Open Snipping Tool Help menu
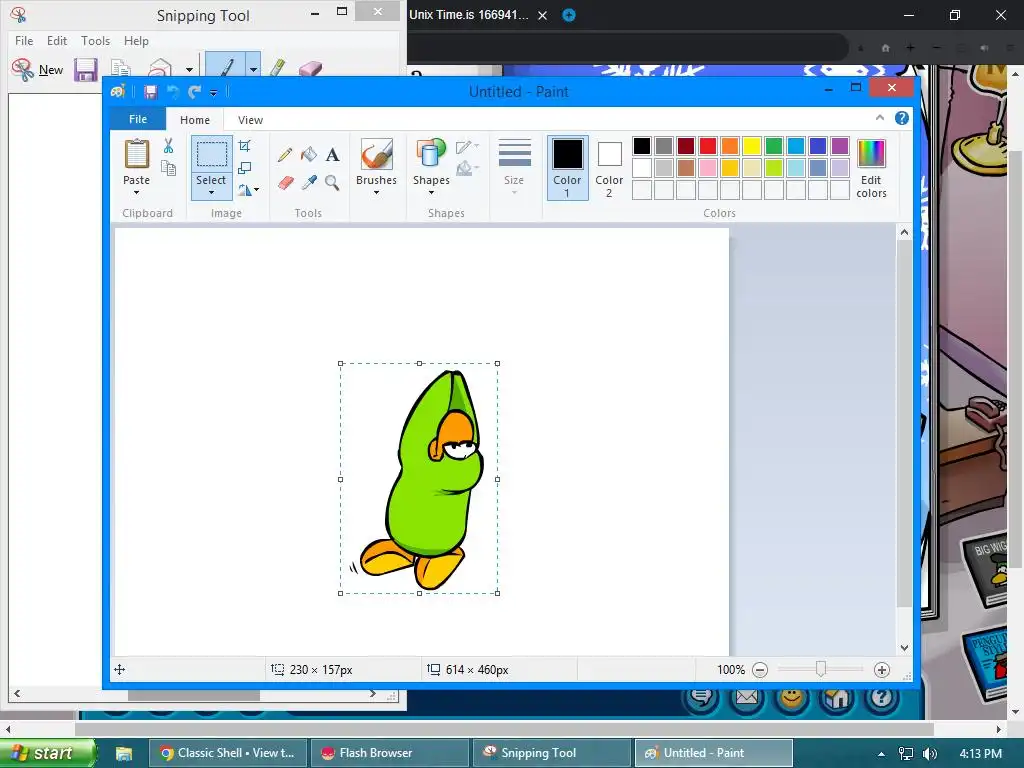1024x768 pixels. [136, 40]
